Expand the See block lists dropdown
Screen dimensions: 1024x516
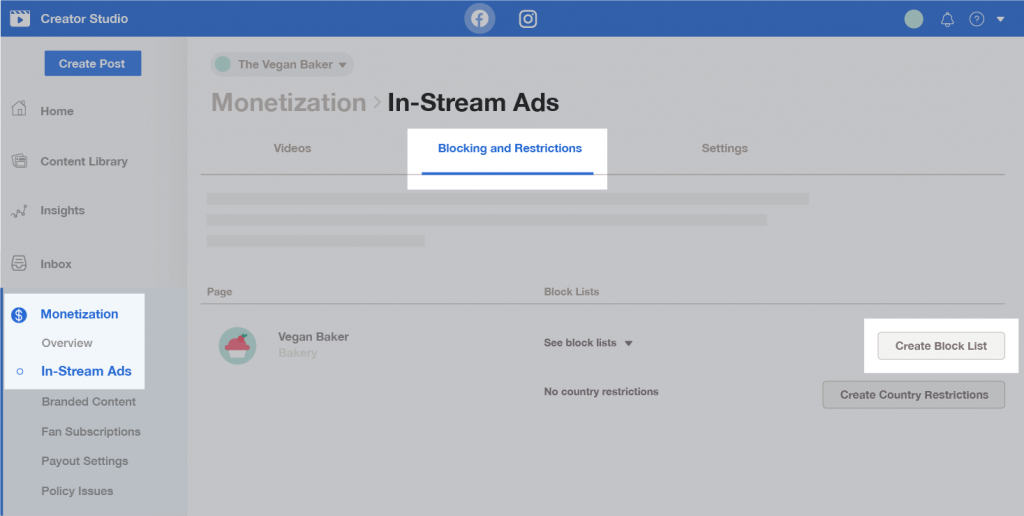coord(588,343)
